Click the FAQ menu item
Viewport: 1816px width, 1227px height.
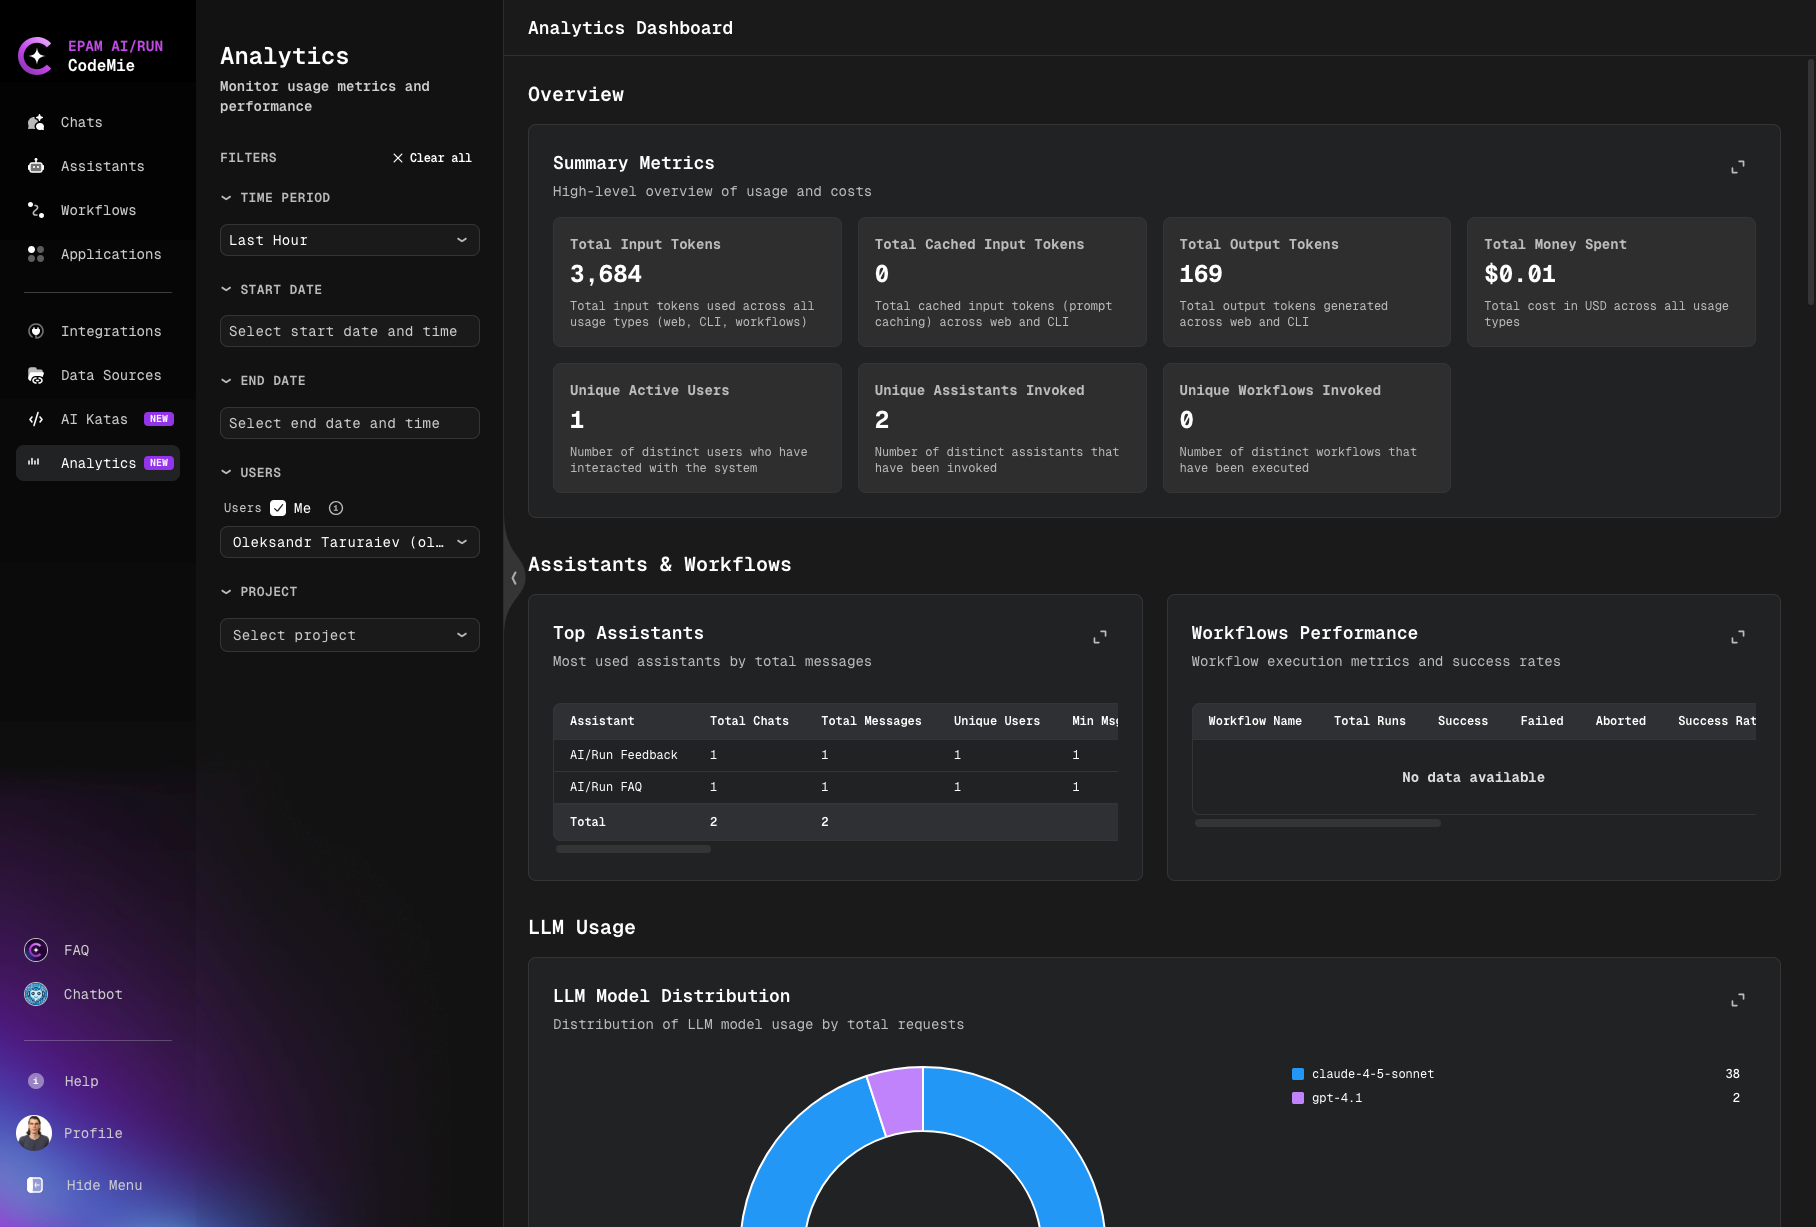point(76,950)
